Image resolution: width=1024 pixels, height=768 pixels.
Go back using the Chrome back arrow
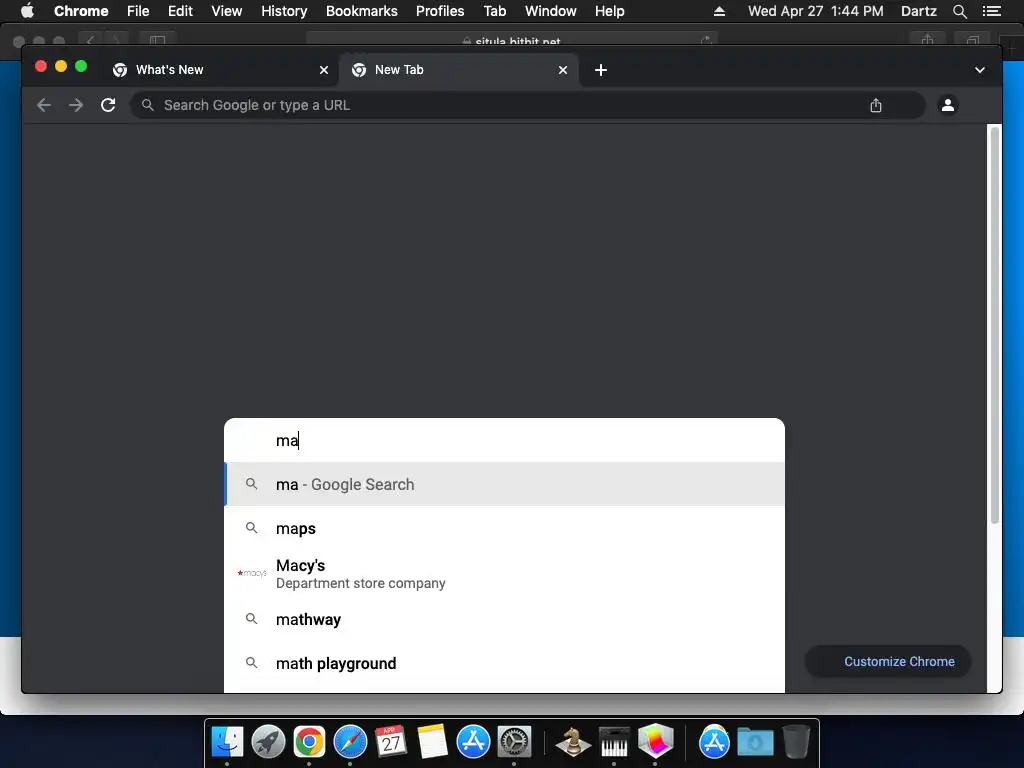pyautogui.click(x=44, y=105)
